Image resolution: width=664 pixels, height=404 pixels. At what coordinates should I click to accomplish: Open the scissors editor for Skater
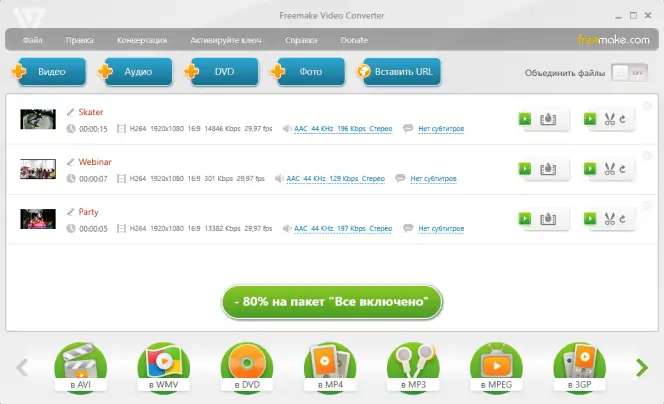[x=610, y=119]
